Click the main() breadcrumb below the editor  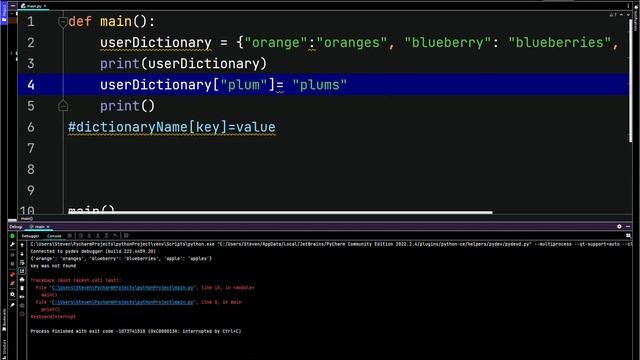[x=27, y=218]
